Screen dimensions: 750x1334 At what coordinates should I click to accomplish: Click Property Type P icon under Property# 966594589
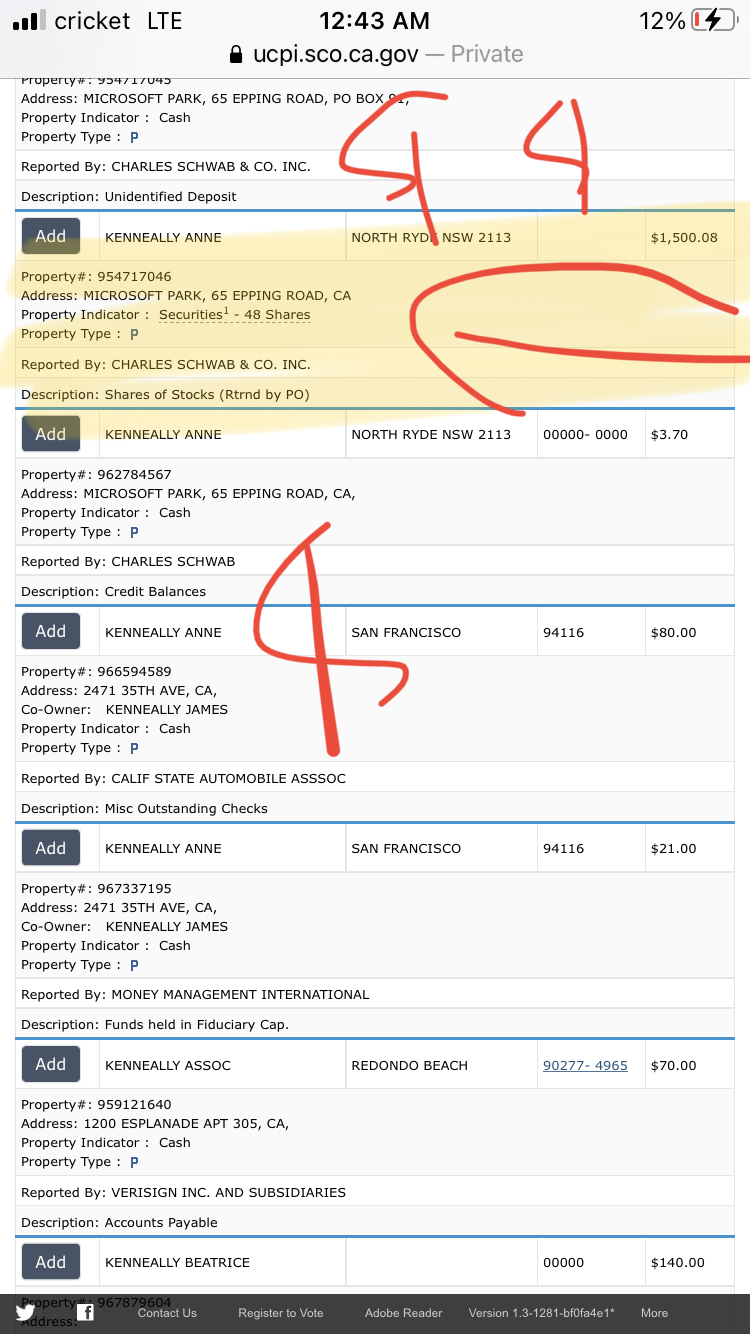coord(134,748)
